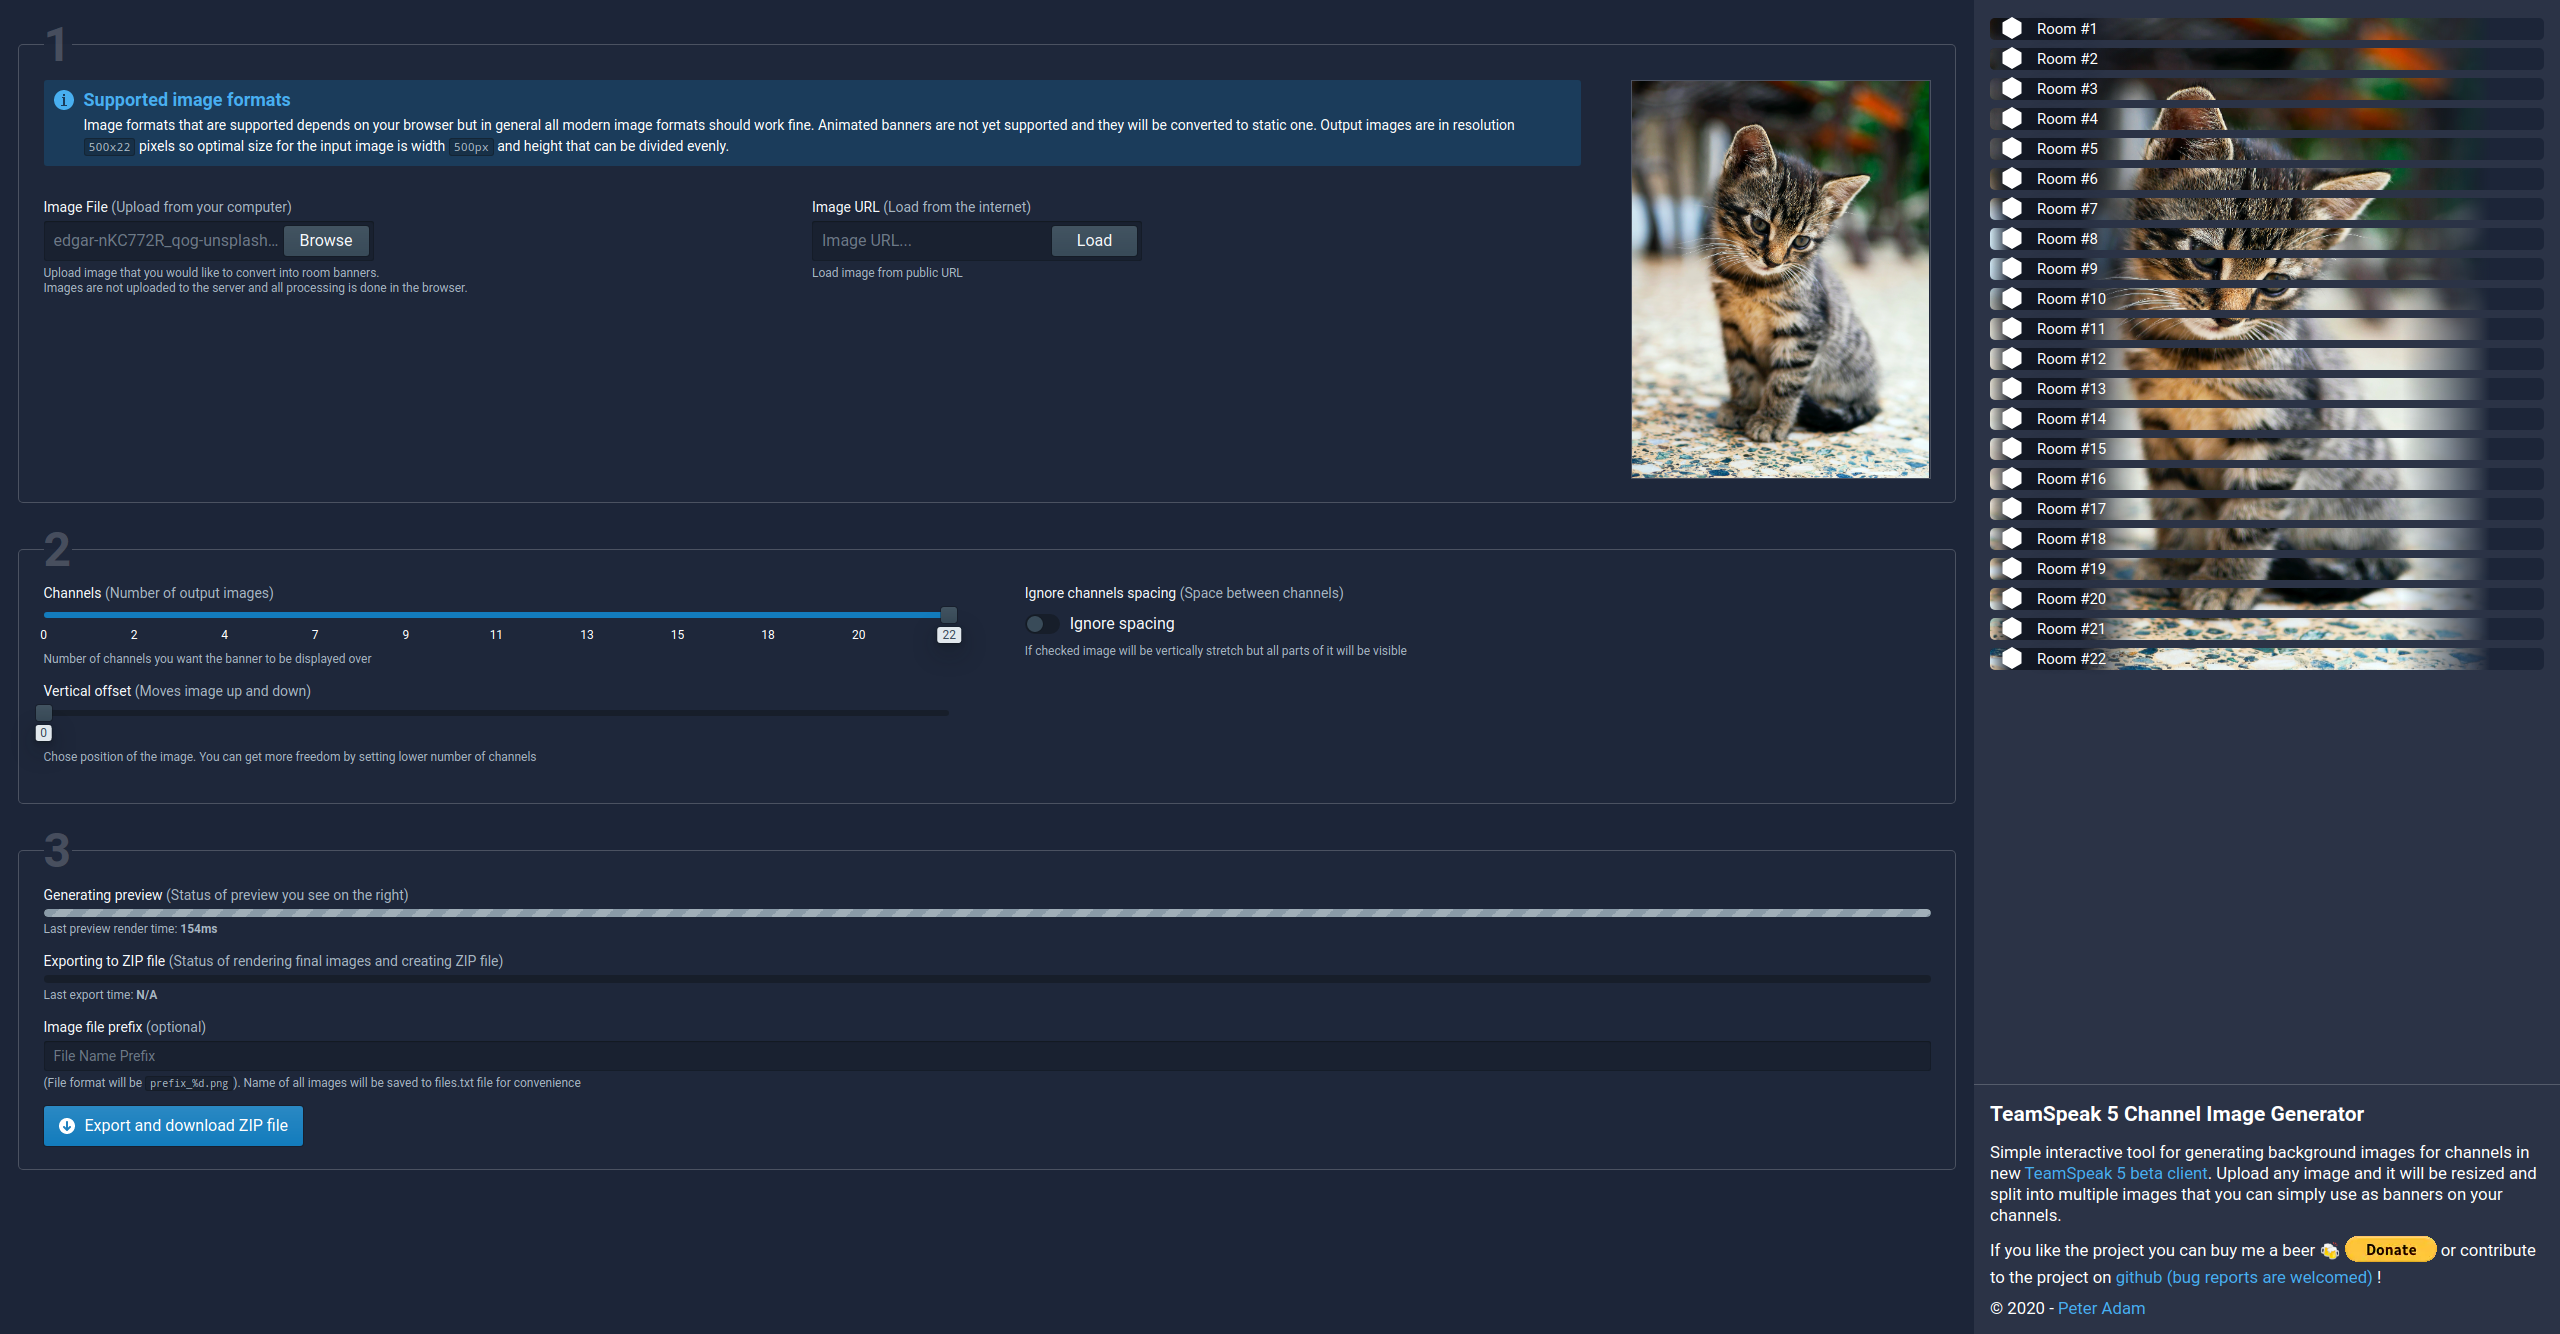Click the download icon on the Export button
This screenshot has height=1334, width=2560.
tap(67, 1126)
